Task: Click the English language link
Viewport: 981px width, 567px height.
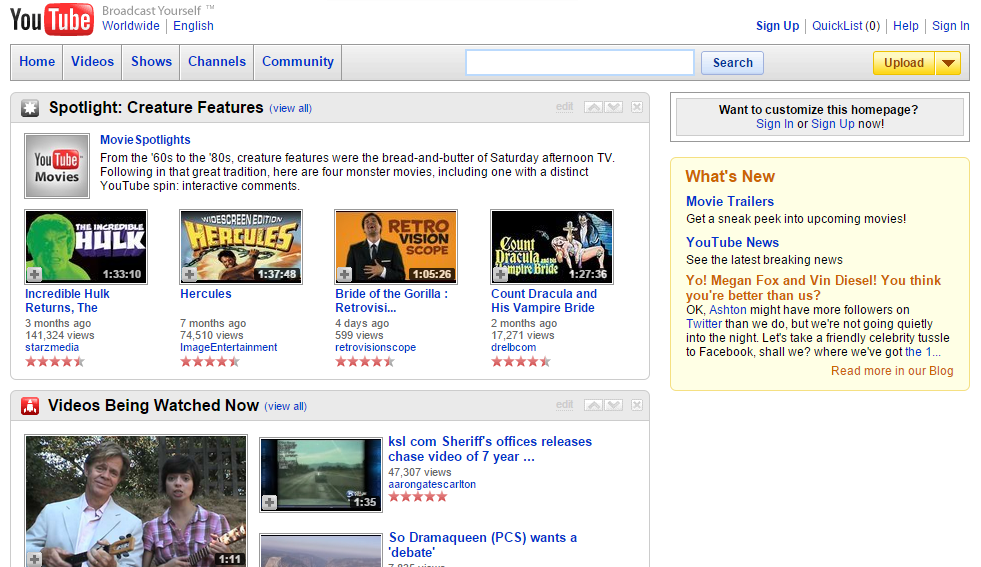Action: [x=193, y=26]
